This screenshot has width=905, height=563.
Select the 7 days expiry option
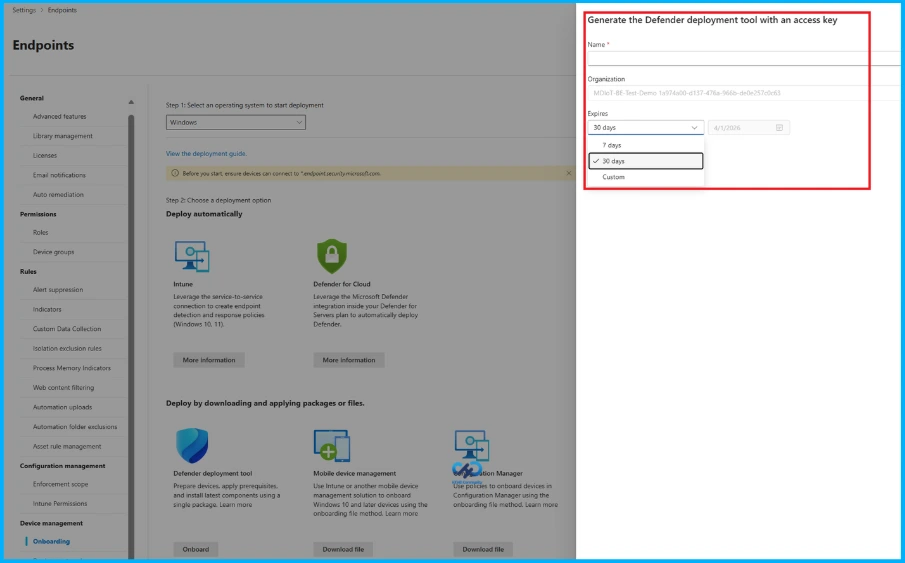[x=645, y=145]
